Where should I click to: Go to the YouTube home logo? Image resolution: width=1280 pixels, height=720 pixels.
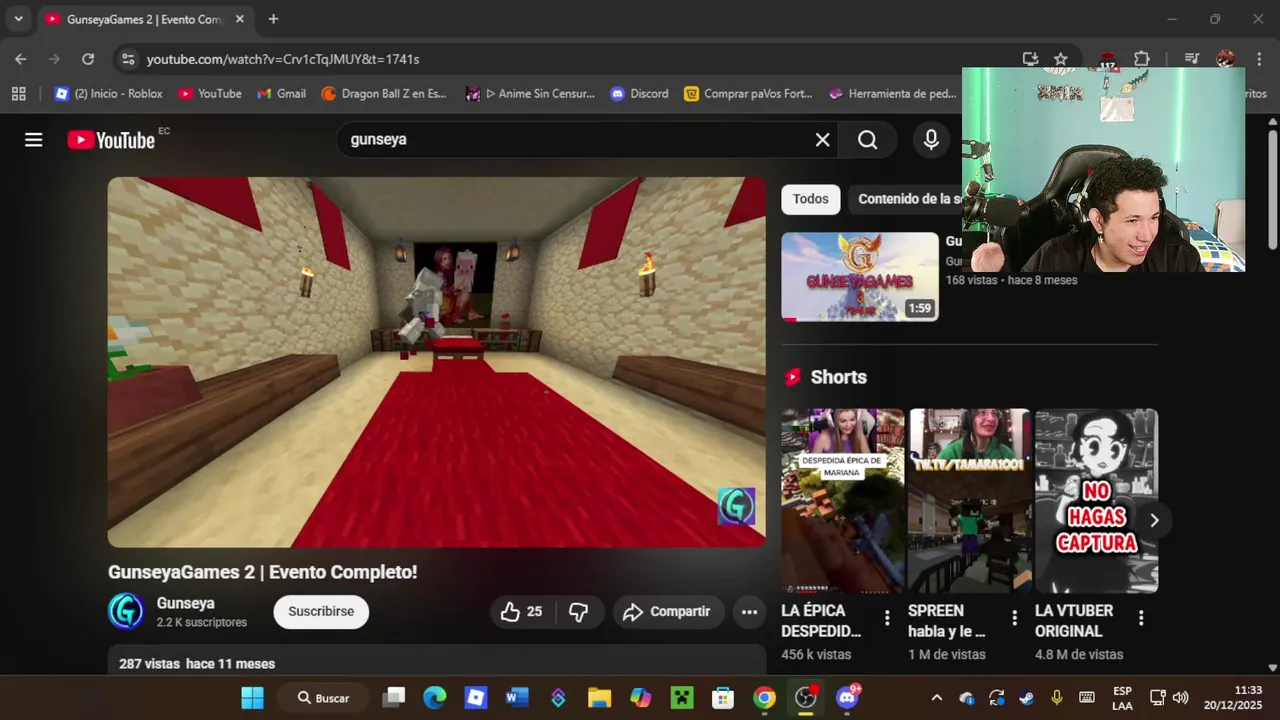click(x=111, y=140)
